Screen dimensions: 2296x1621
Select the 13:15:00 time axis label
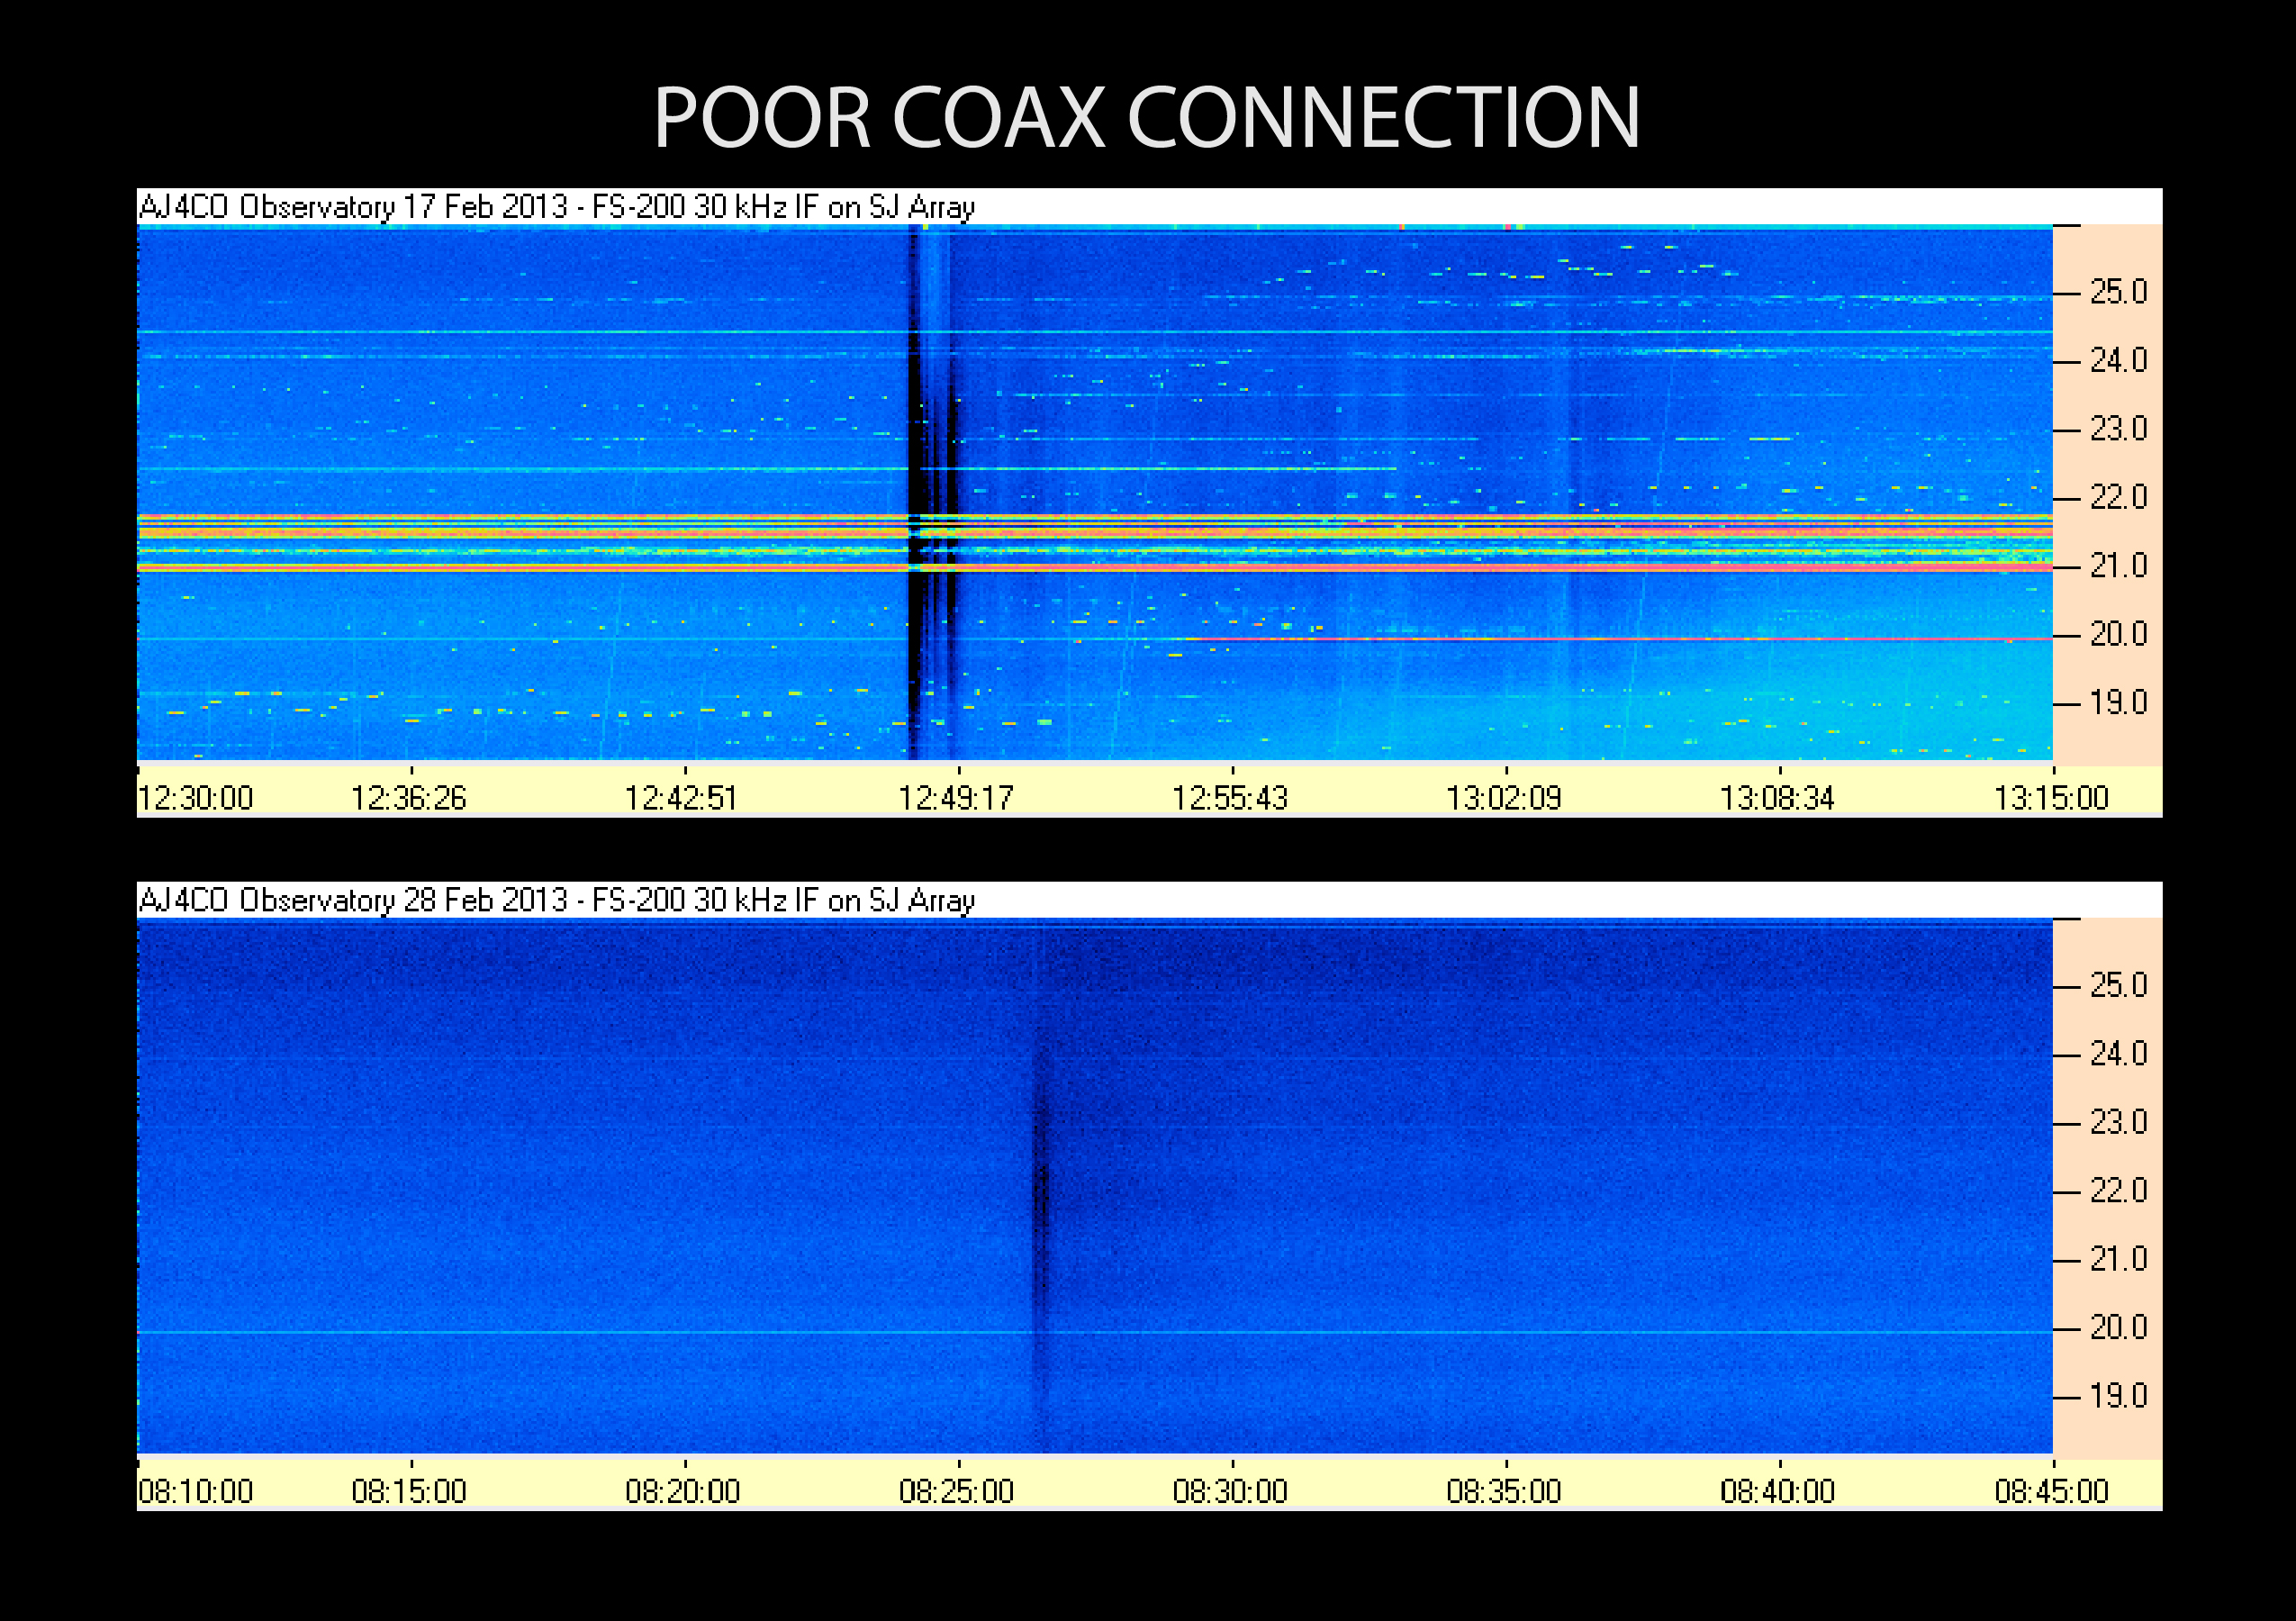coord(2050,798)
